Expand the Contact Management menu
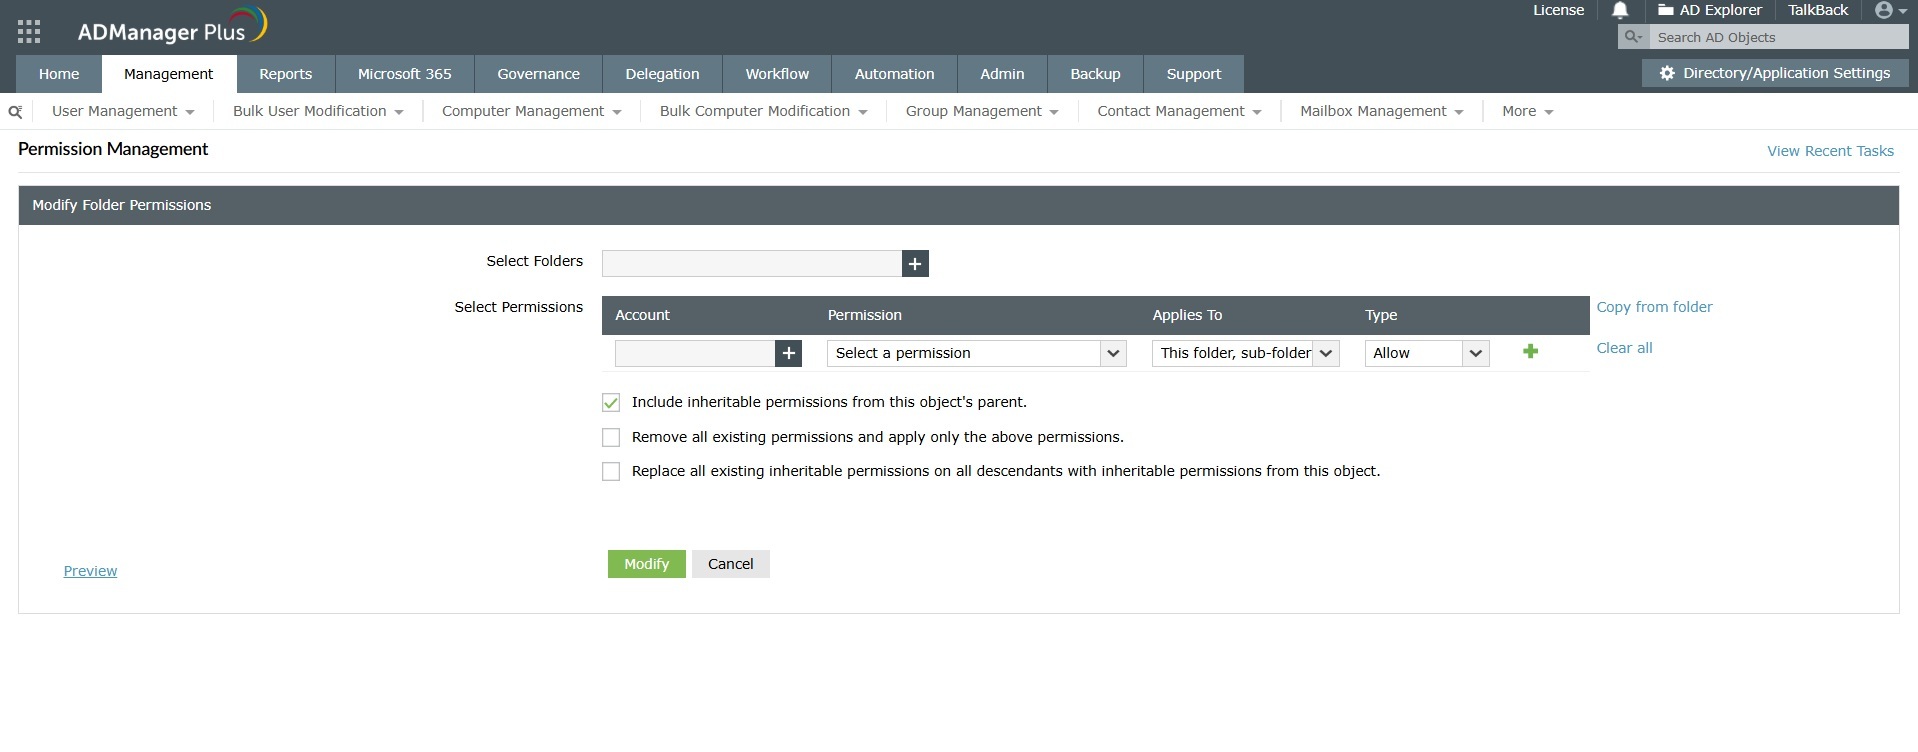The image size is (1918, 752). pyautogui.click(x=1180, y=112)
